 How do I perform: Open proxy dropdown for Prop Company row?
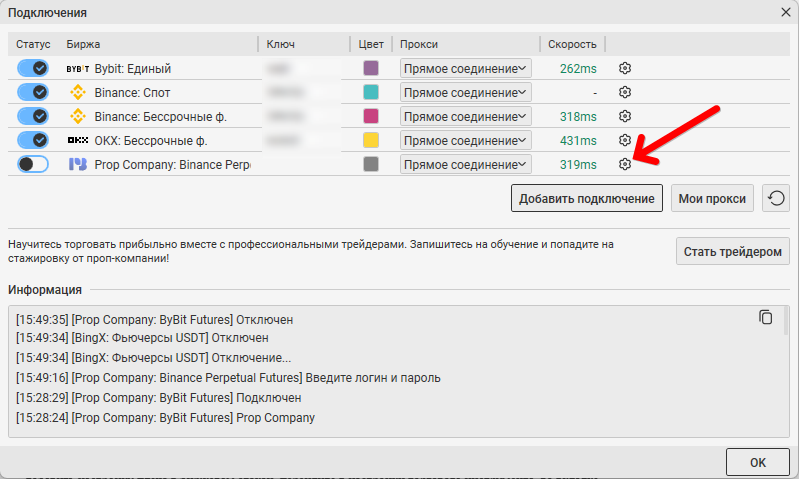pyautogui.click(x=466, y=164)
